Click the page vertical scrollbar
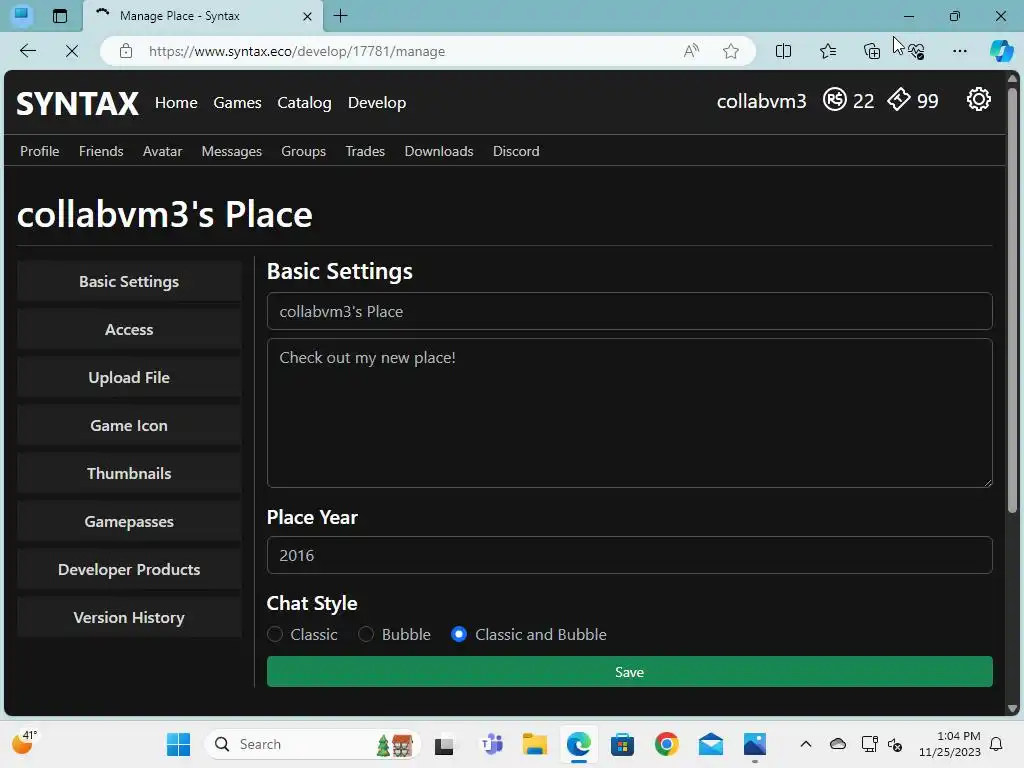The height and width of the screenshot is (768, 1024). 1012,300
